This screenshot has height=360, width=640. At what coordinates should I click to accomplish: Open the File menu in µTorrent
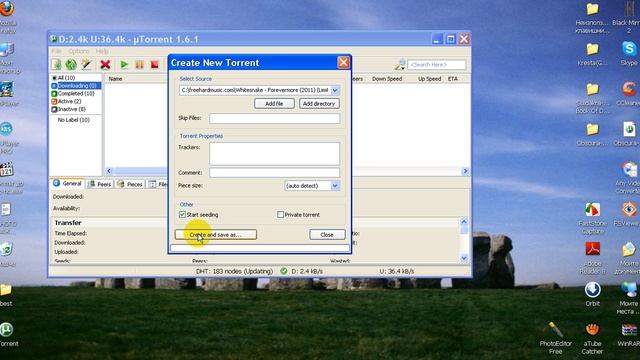(x=56, y=51)
